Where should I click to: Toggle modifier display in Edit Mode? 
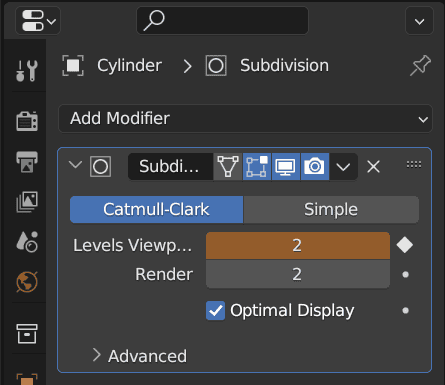[257, 166]
